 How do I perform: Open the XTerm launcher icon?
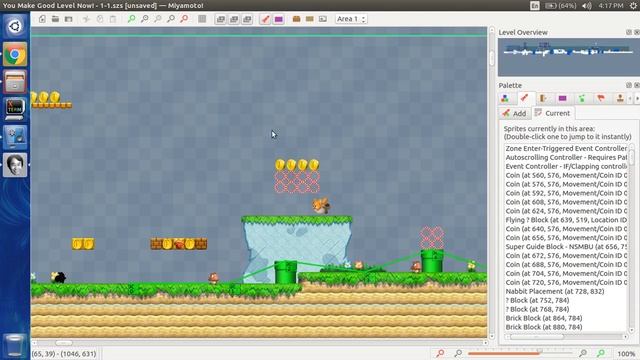pos(15,109)
